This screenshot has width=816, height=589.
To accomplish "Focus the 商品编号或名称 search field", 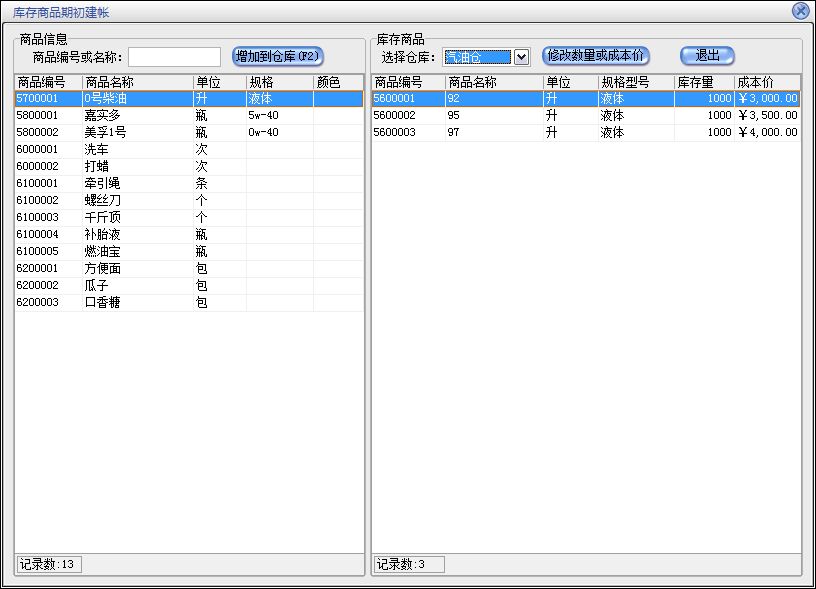I will pyautogui.click(x=174, y=57).
